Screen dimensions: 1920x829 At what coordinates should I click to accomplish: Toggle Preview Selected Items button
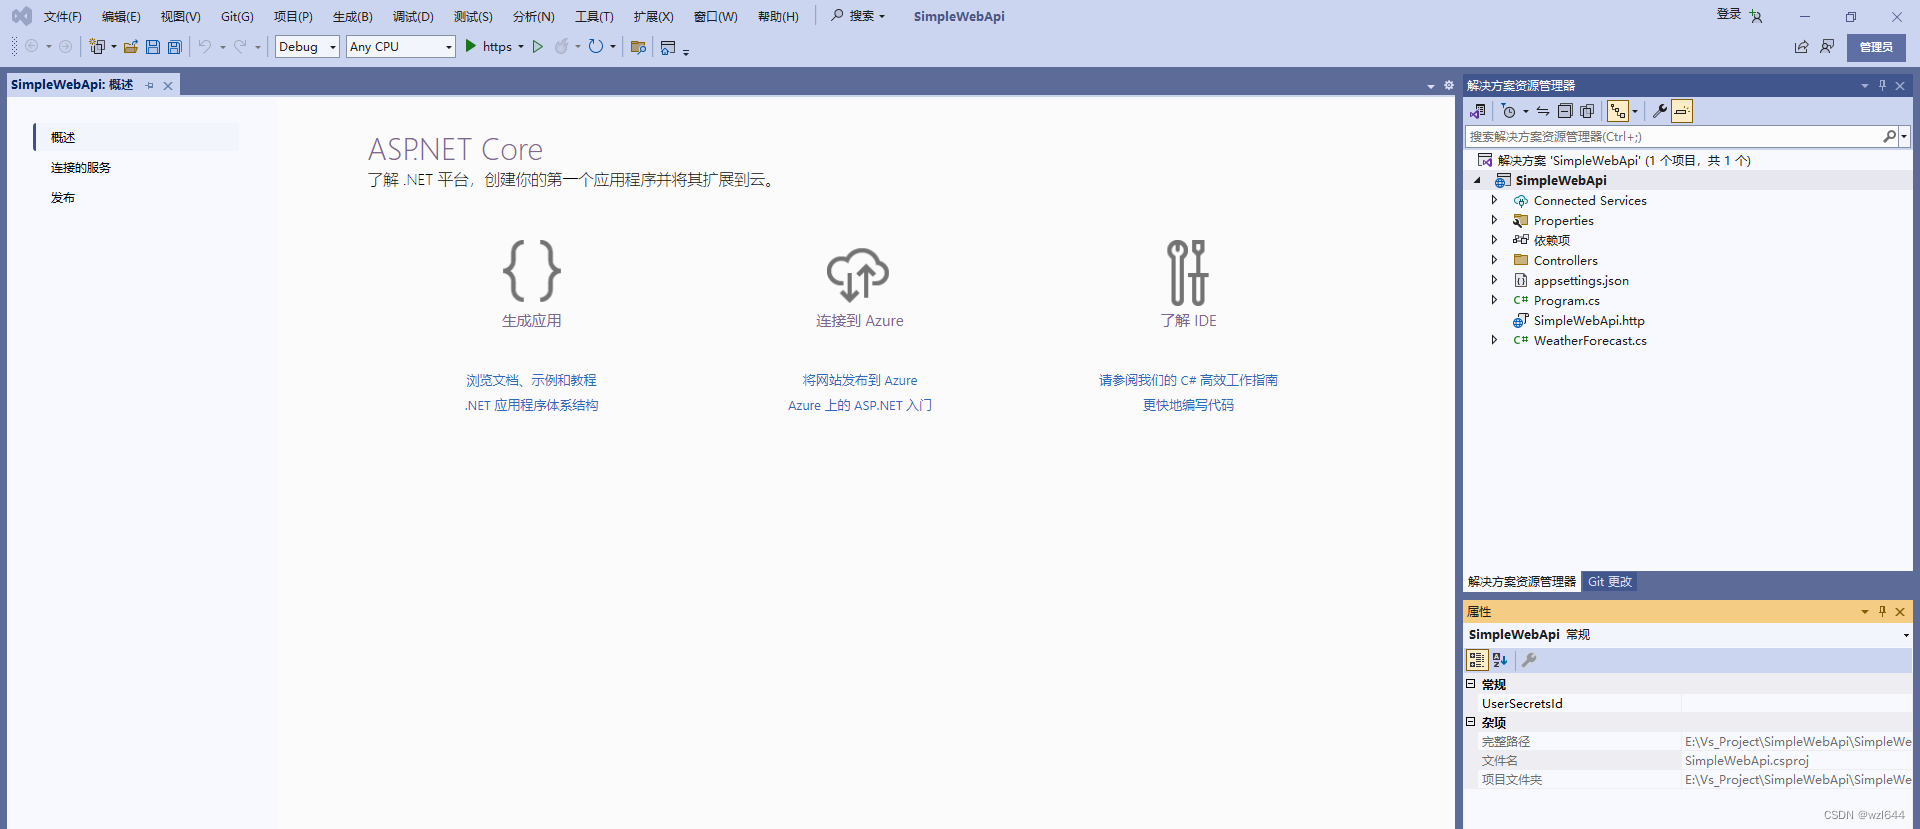1682,111
